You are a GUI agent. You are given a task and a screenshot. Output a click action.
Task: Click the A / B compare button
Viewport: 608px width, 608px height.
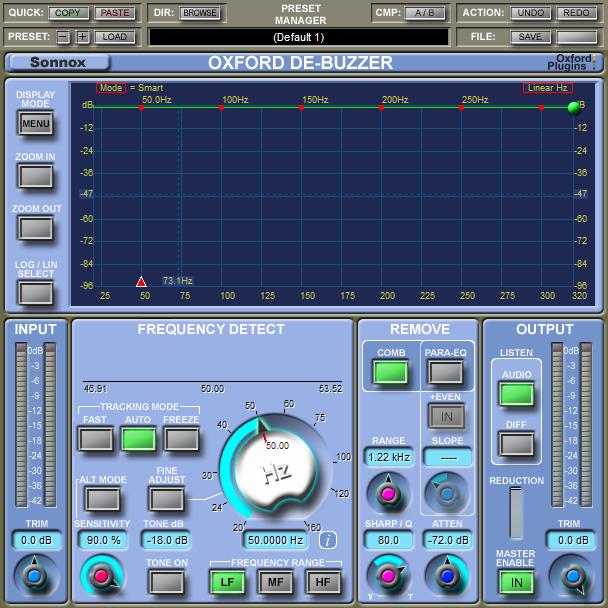pyautogui.click(x=425, y=13)
